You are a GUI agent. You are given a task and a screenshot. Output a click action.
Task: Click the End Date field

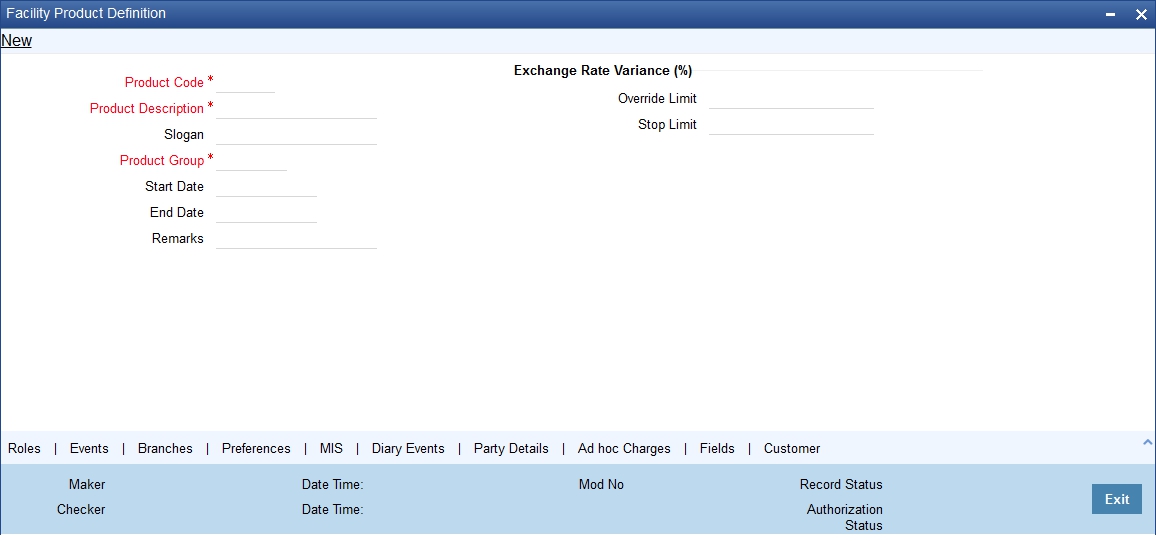[x=266, y=212]
